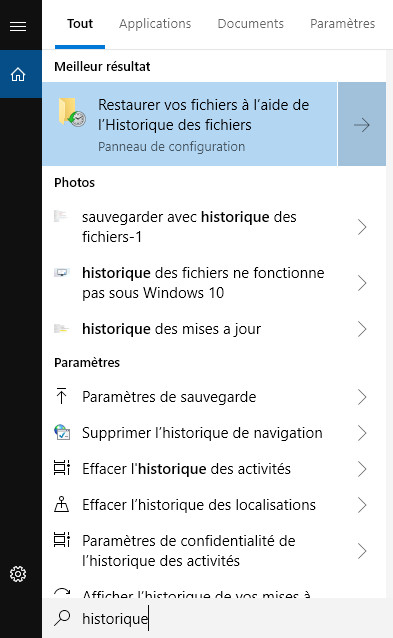
Task: Click the search magnifier icon in the search box
Action: (62, 618)
